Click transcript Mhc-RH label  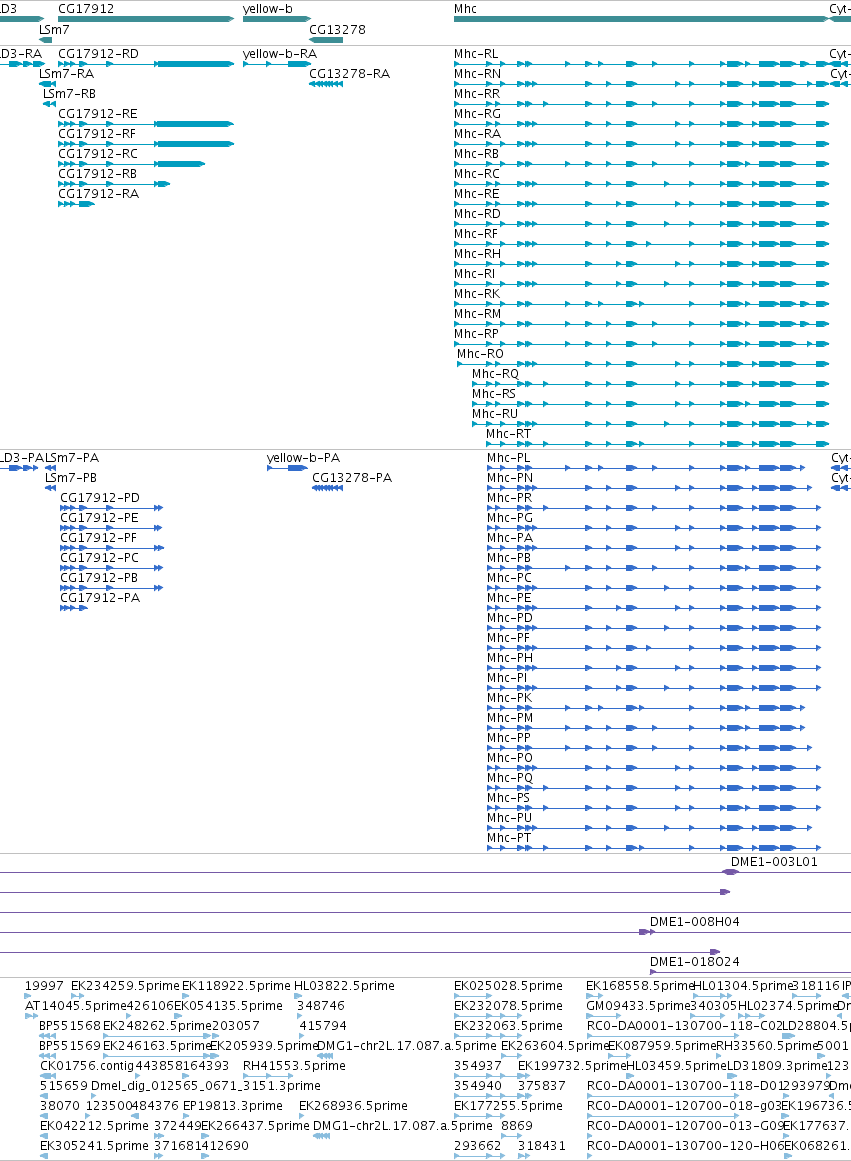(477, 254)
